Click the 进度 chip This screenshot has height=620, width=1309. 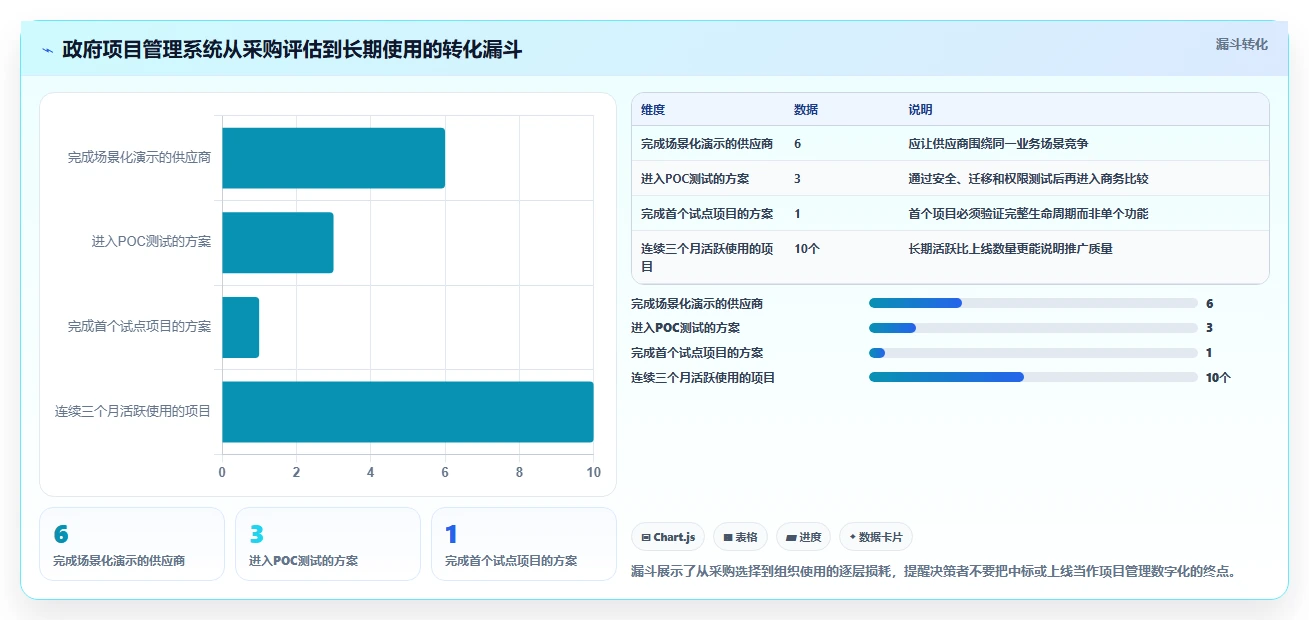click(803, 537)
